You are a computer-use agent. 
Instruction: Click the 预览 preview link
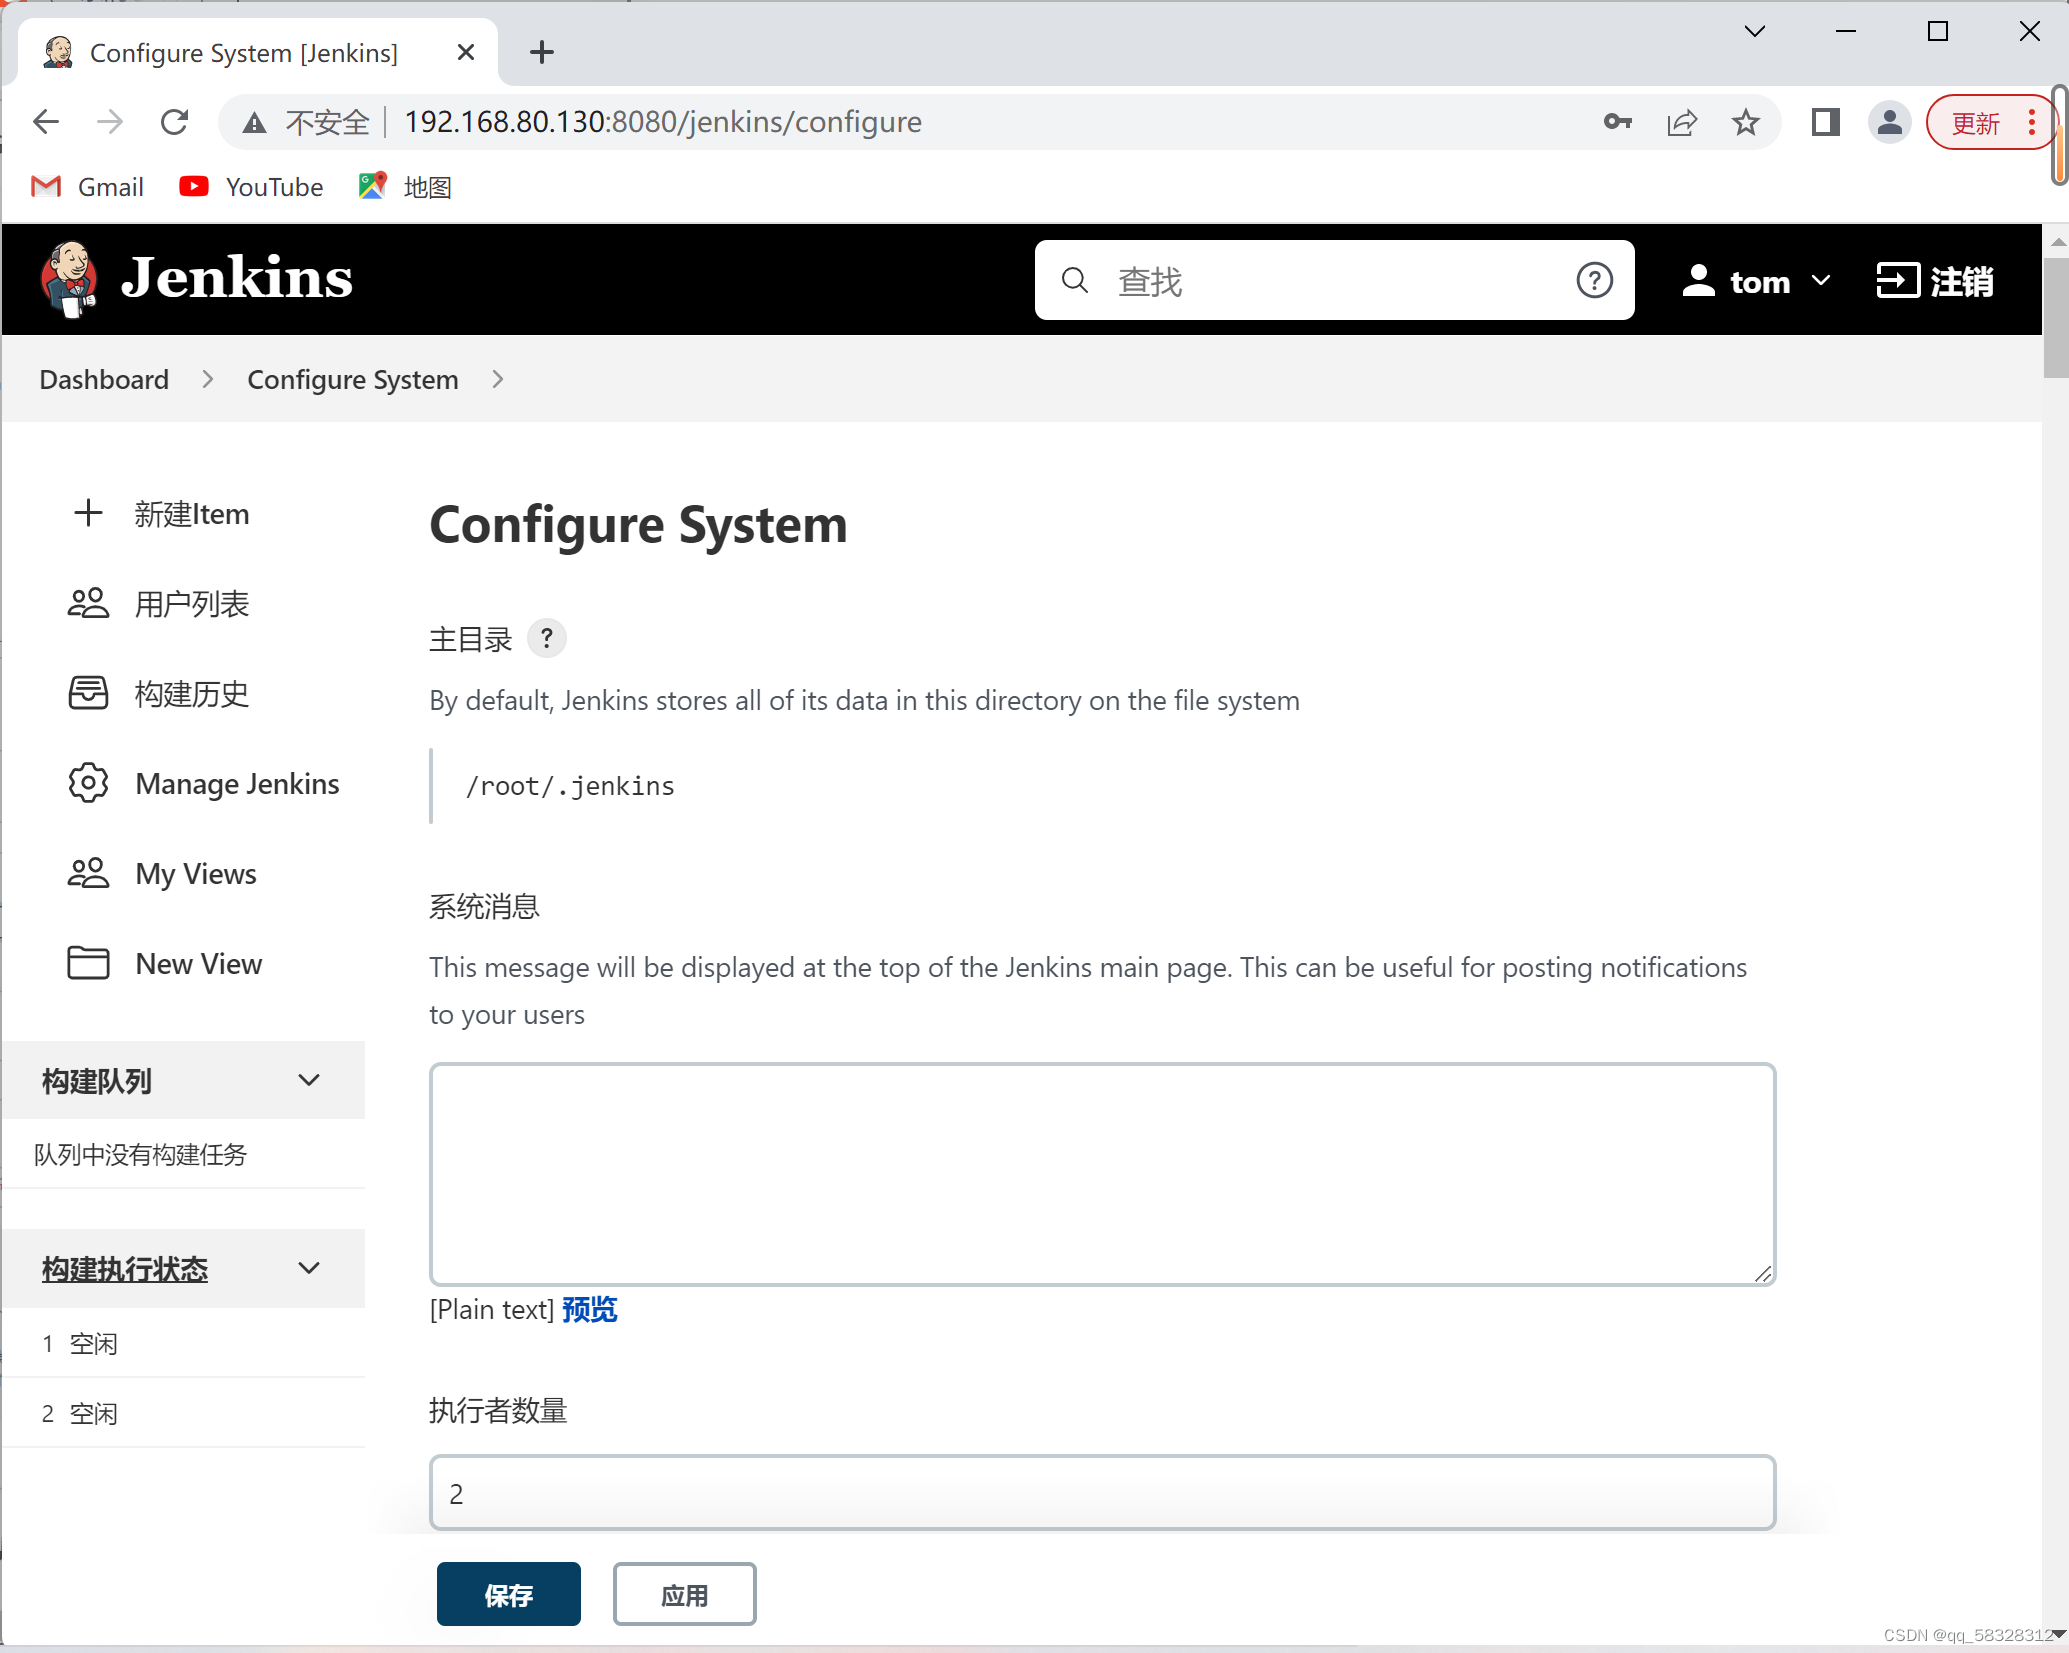589,1309
